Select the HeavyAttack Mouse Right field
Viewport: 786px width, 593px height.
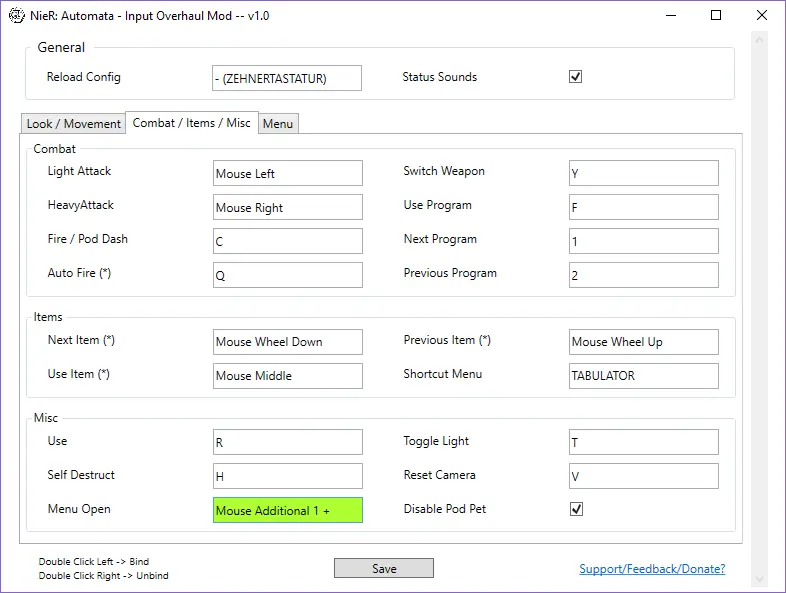point(288,207)
